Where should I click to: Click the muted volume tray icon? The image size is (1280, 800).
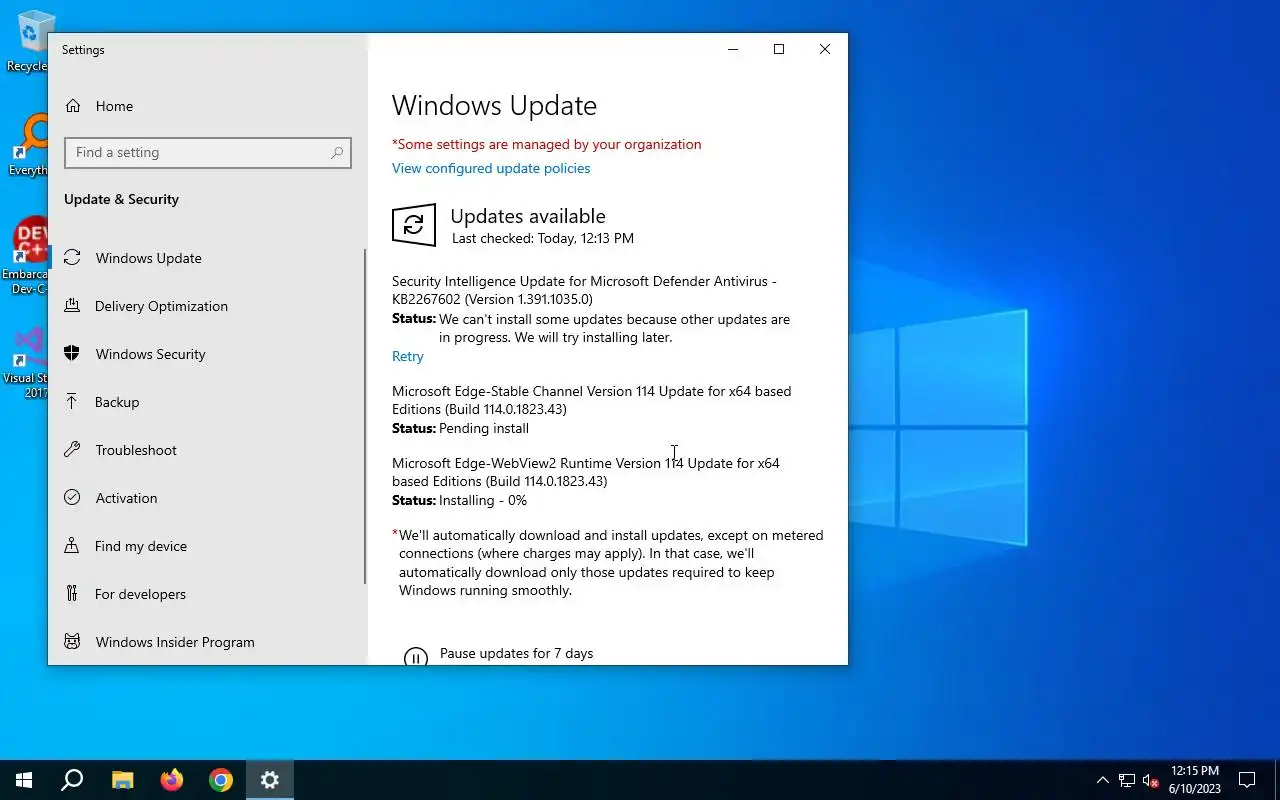click(1150, 780)
